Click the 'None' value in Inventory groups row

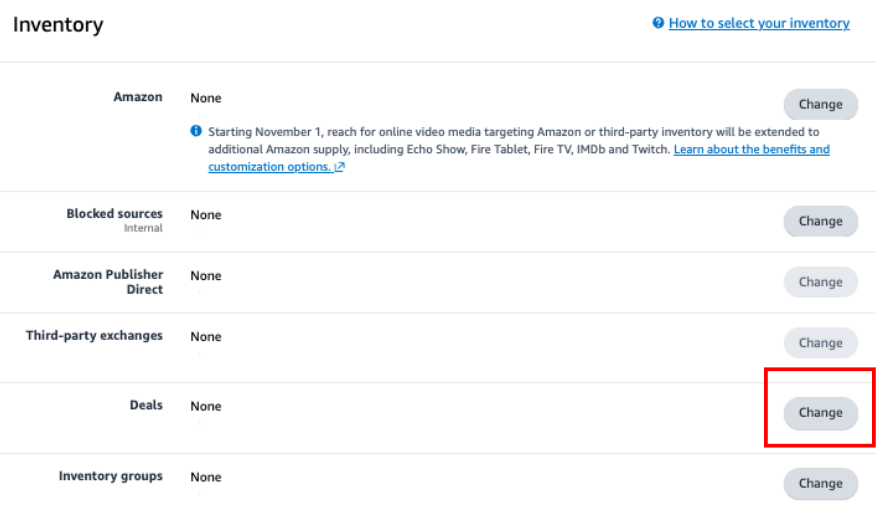pyautogui.click(x=206, y=477)
